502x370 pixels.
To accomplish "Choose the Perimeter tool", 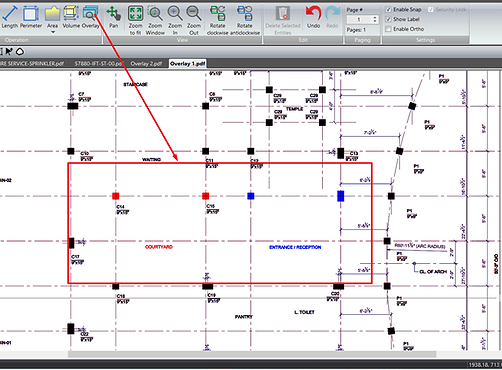I will point(31,17).
